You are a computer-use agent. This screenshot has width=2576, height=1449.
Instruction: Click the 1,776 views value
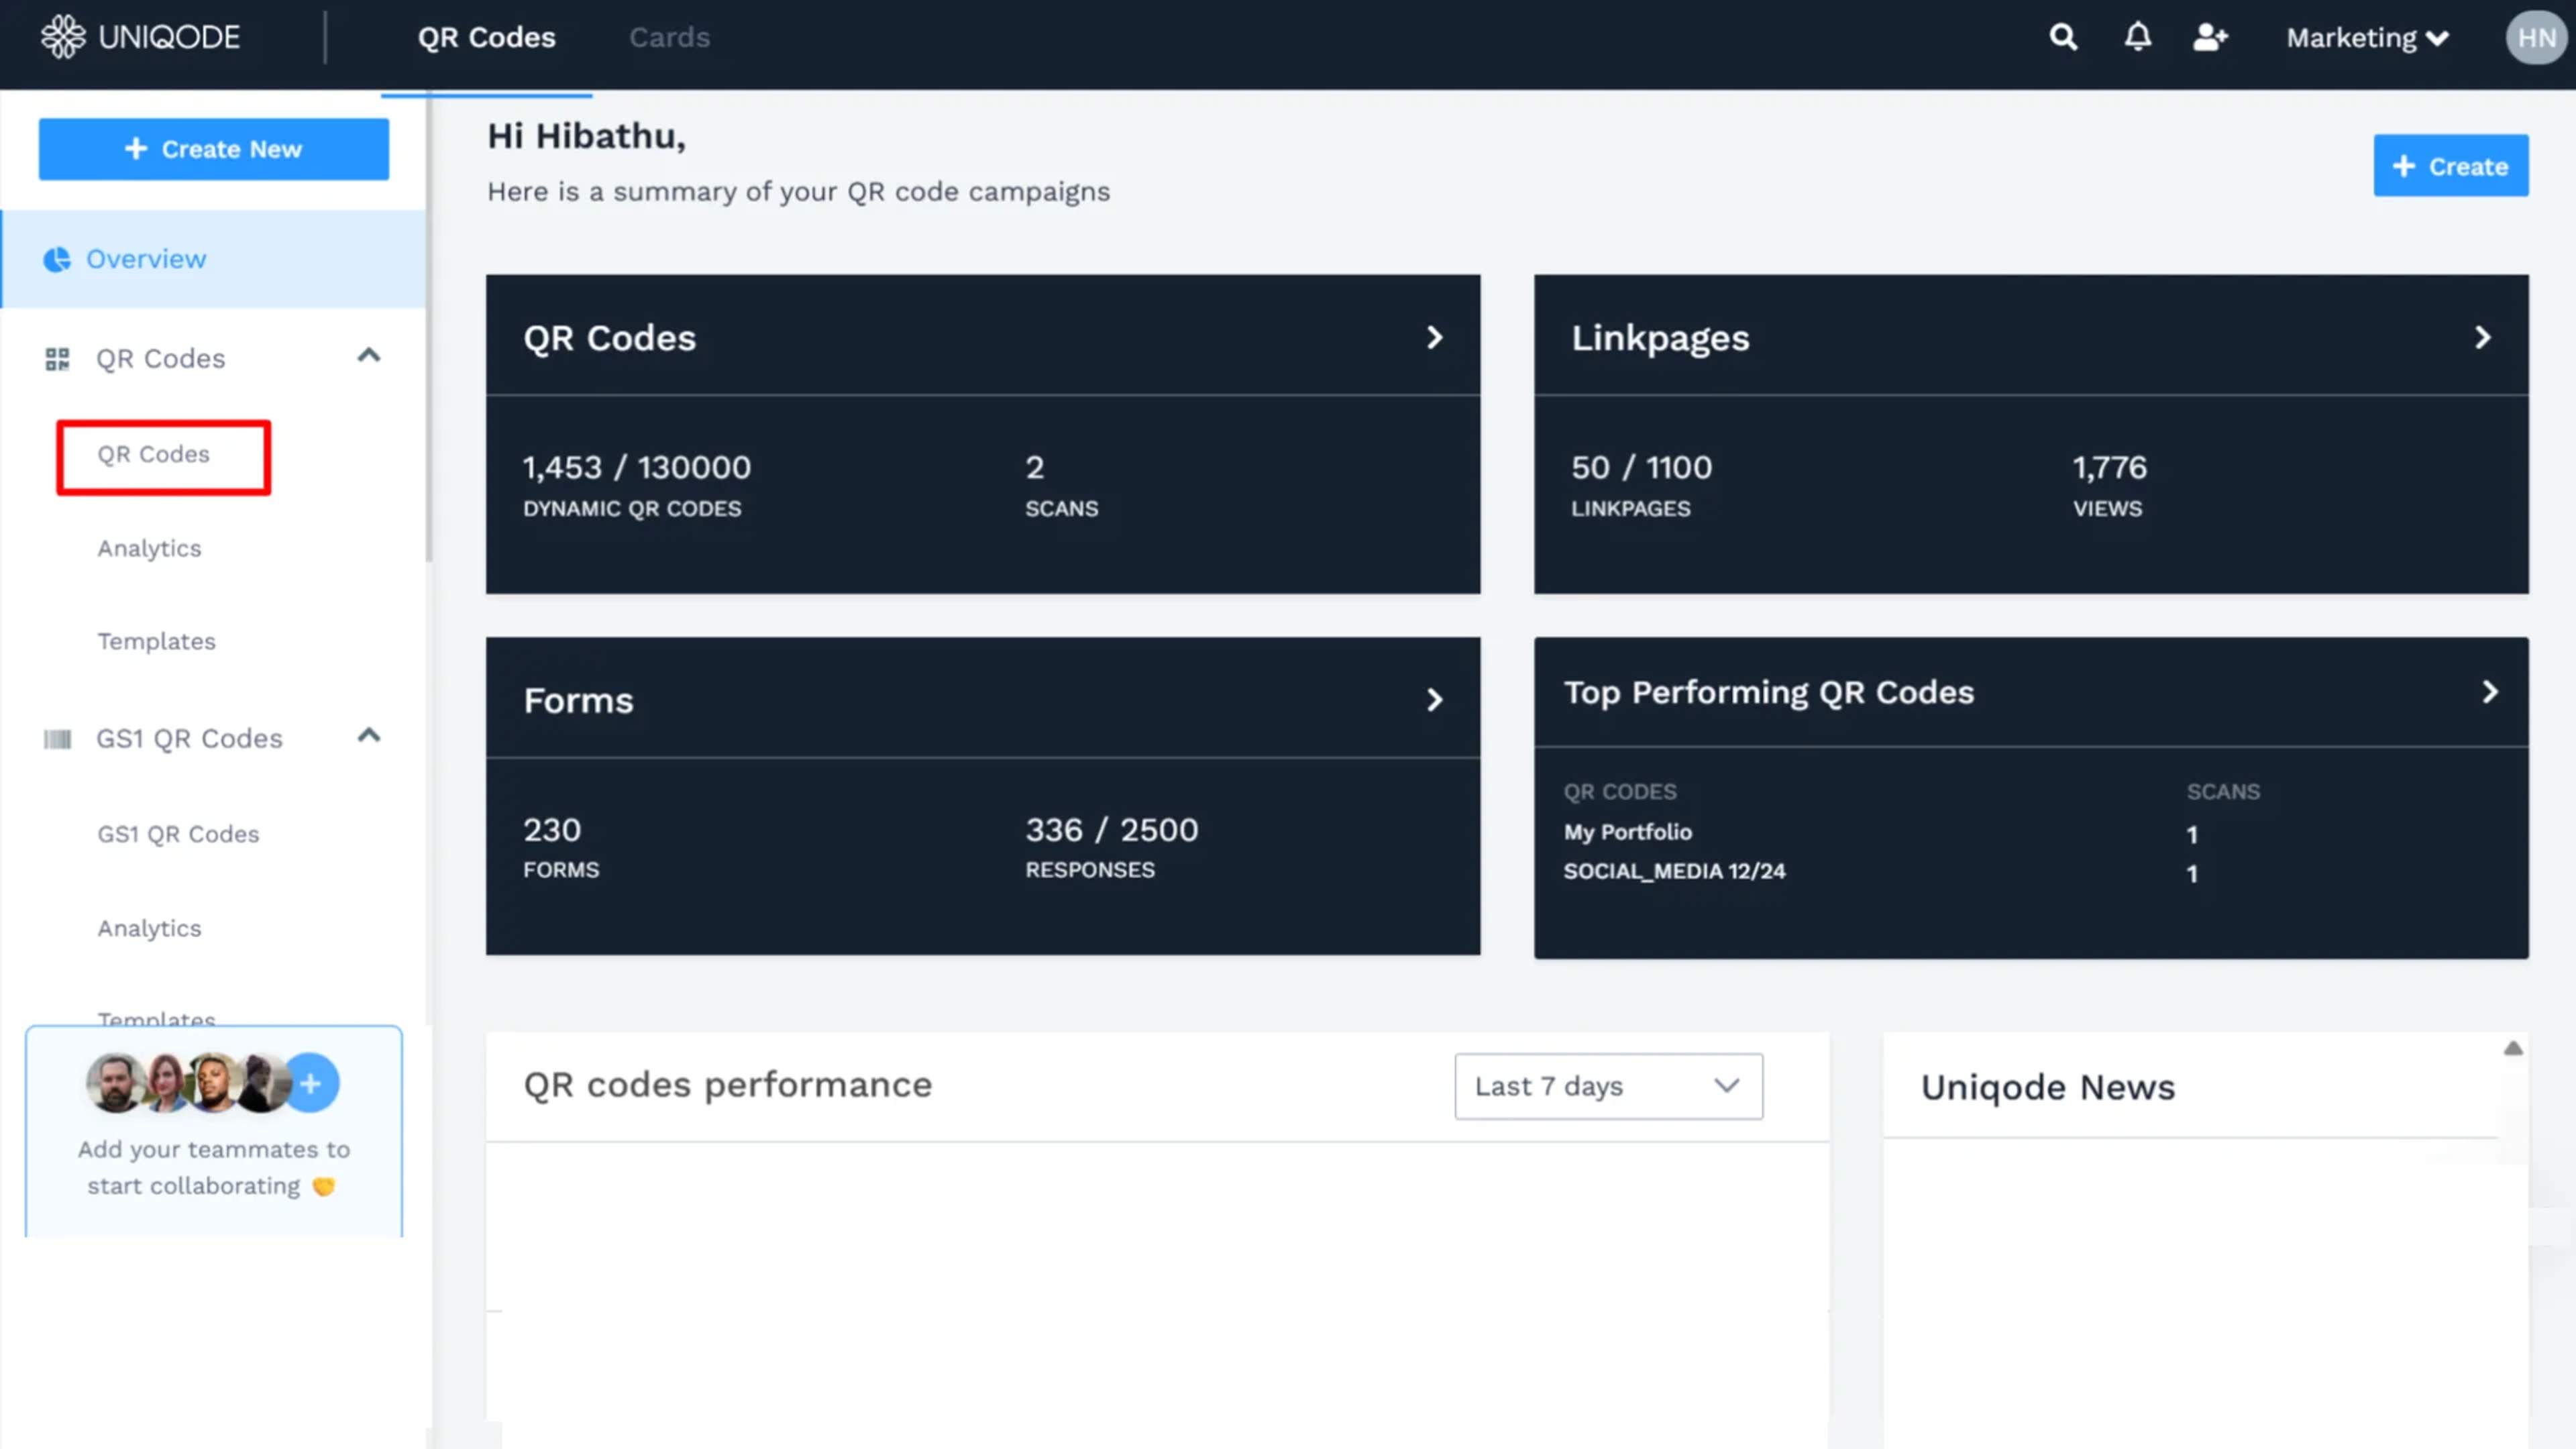pyautogui.click(x=2109, y=467)
